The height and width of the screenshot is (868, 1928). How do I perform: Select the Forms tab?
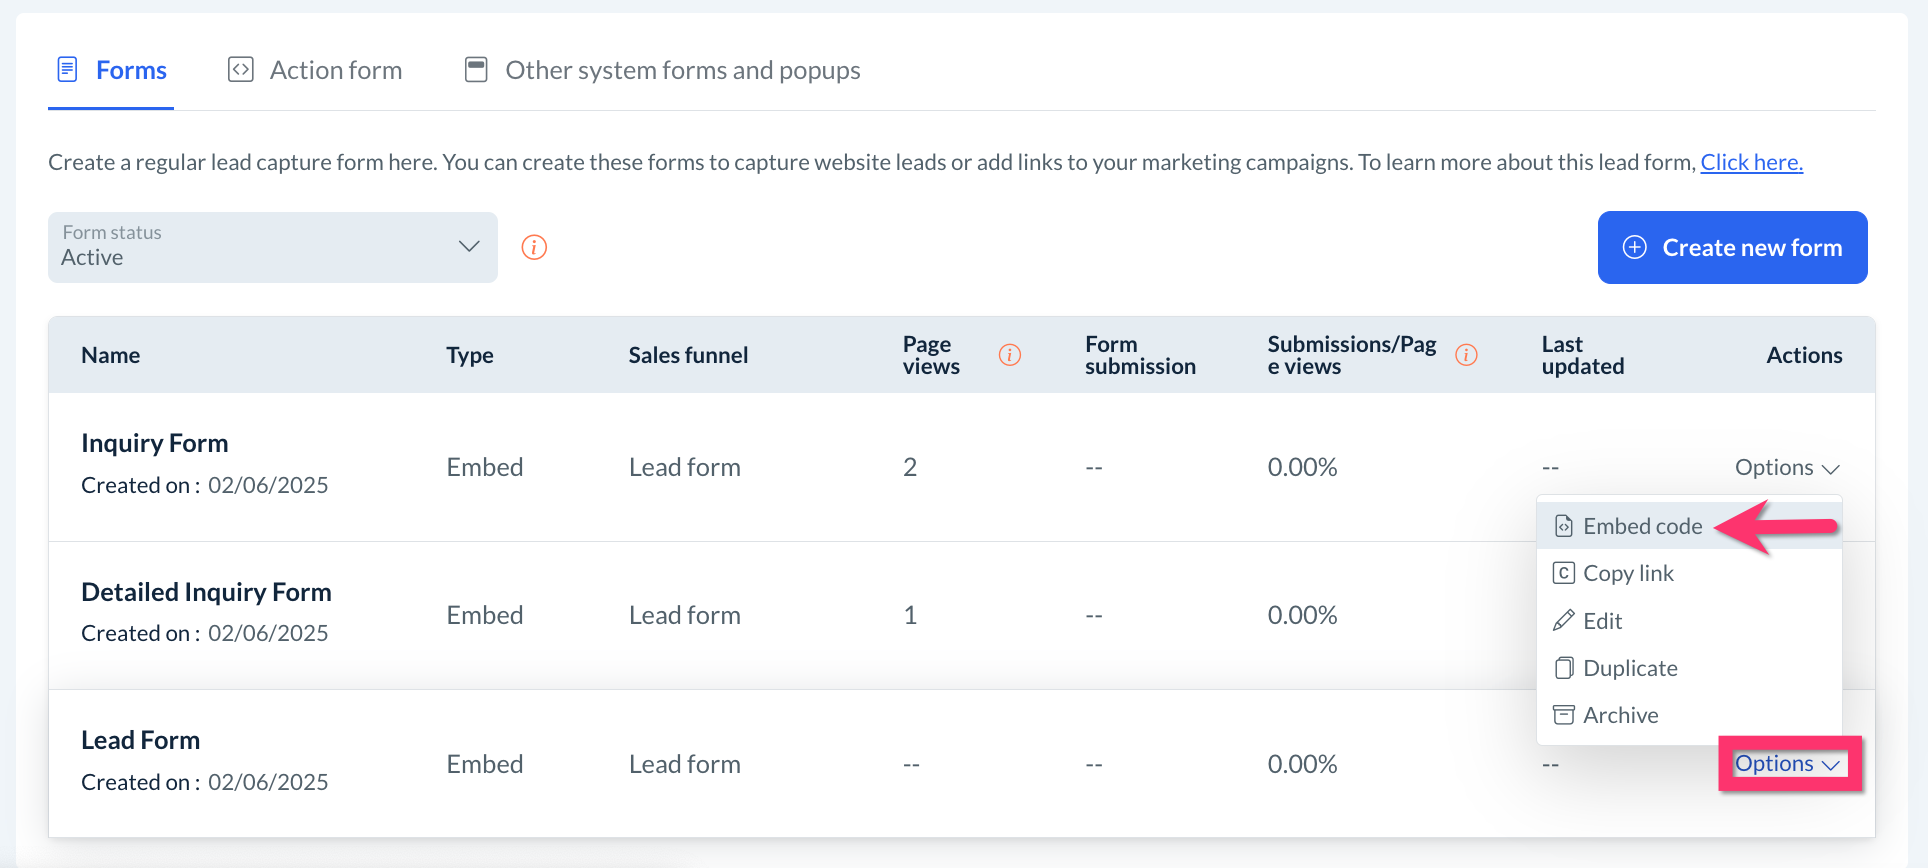click(131, 70)
